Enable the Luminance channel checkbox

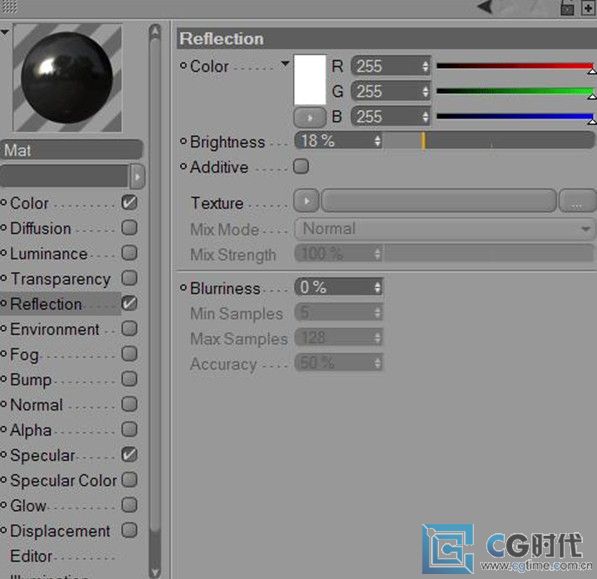click(x=129, y=253)
